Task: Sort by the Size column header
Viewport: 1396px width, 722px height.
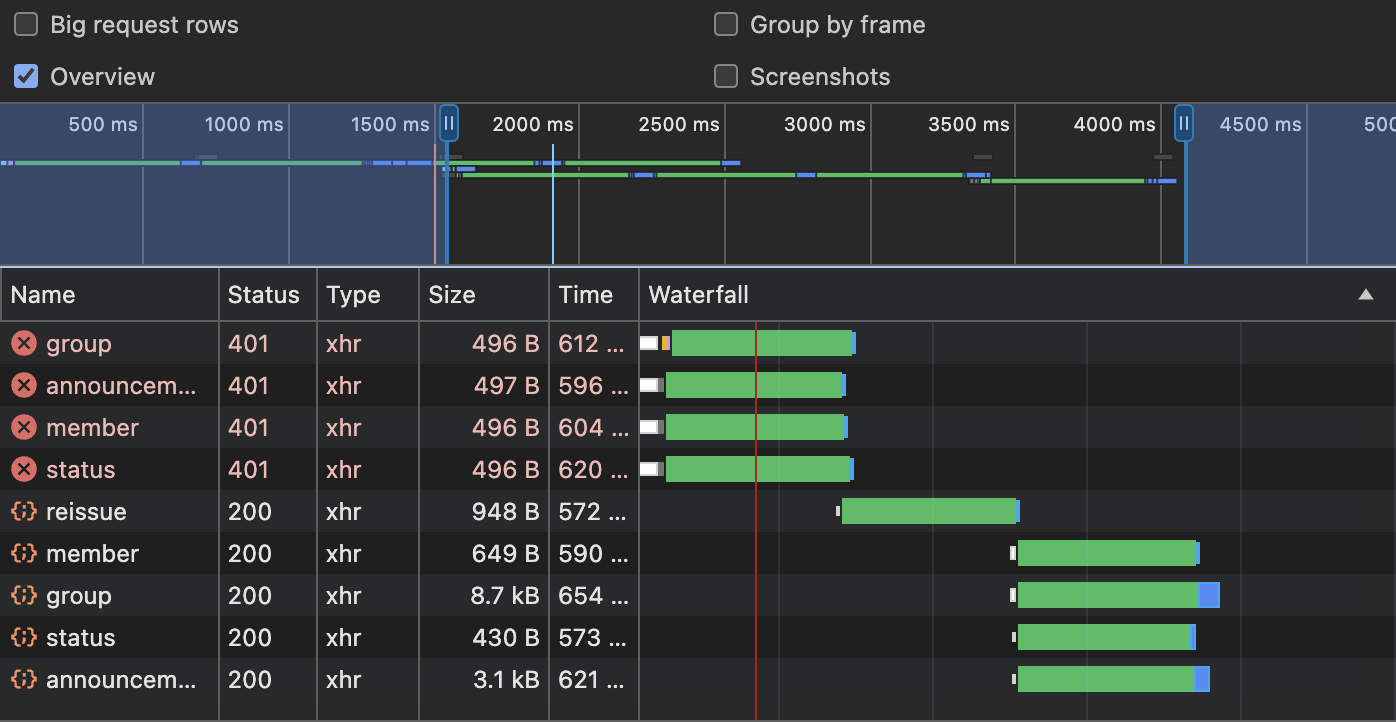Action: click(452, 295)
